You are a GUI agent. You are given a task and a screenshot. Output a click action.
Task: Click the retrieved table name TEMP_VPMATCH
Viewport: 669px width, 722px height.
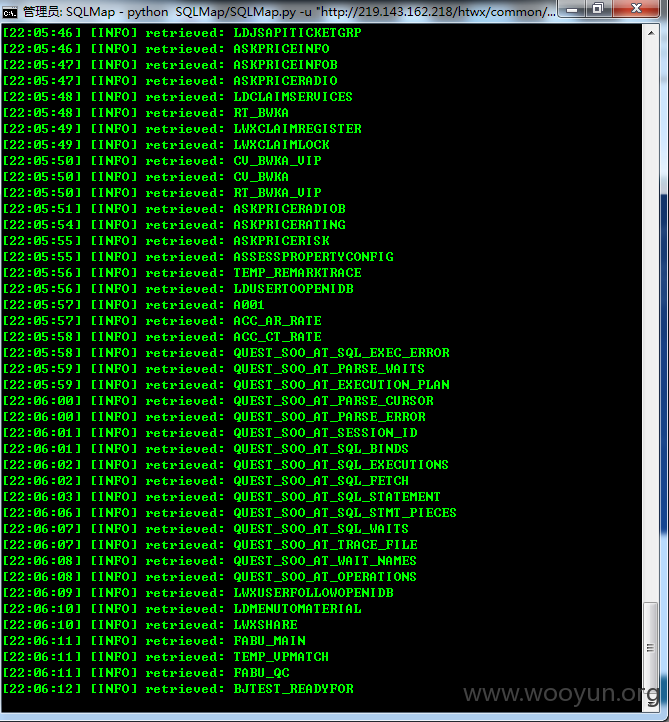(x=281, y=657)
